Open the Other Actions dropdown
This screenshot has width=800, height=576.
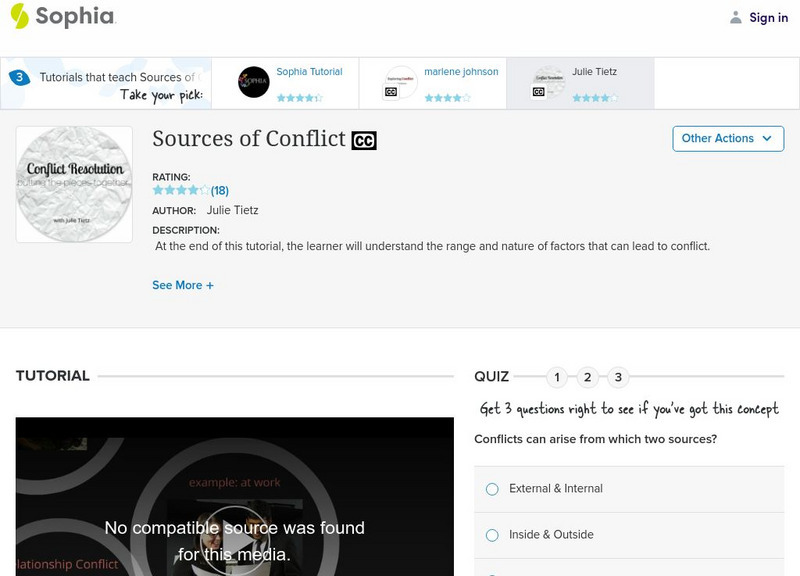point(727,139)
